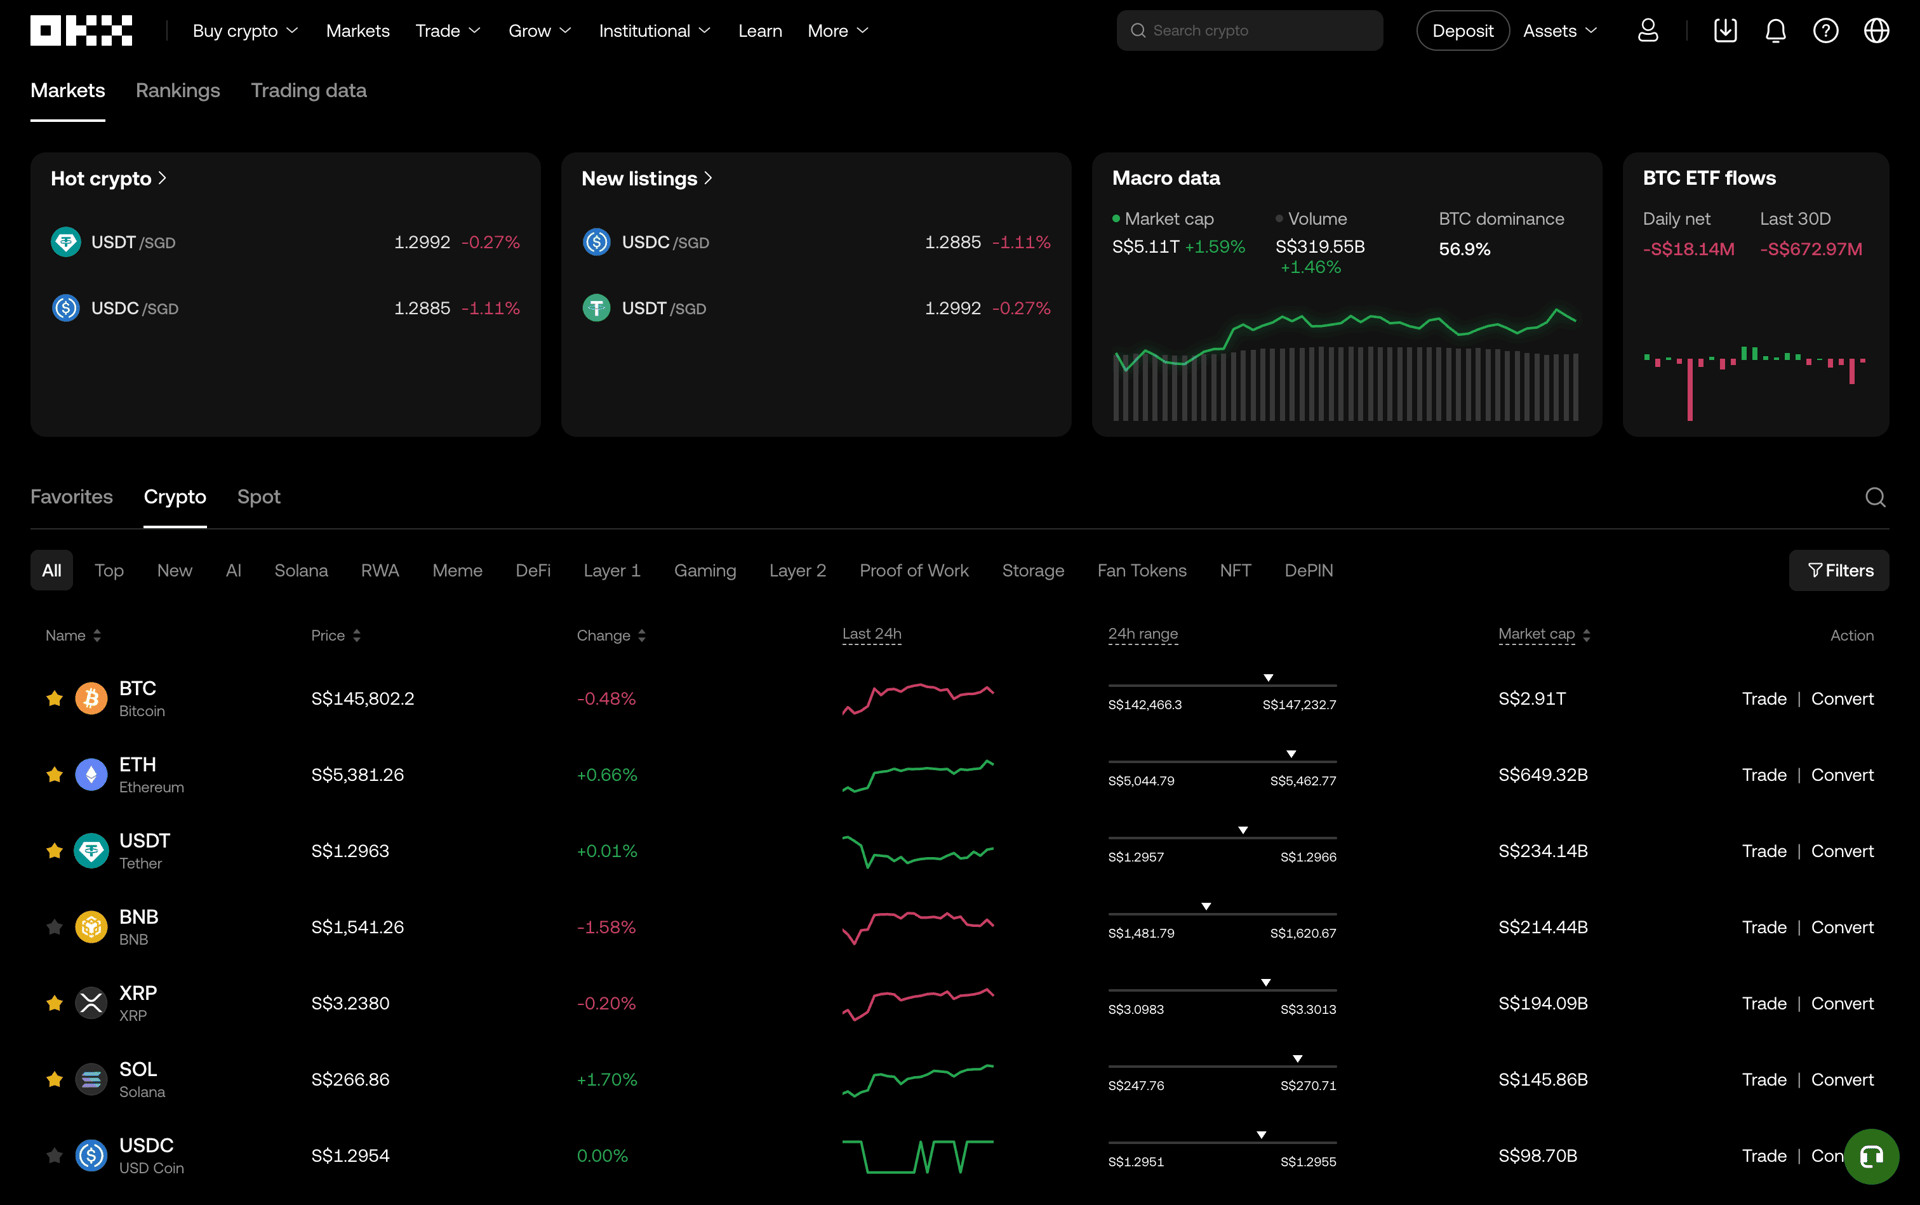The height and width of the screenshot is (1205, 1920).
Task: Toggle the XRP favorite star
Action: click(54, 1003)
